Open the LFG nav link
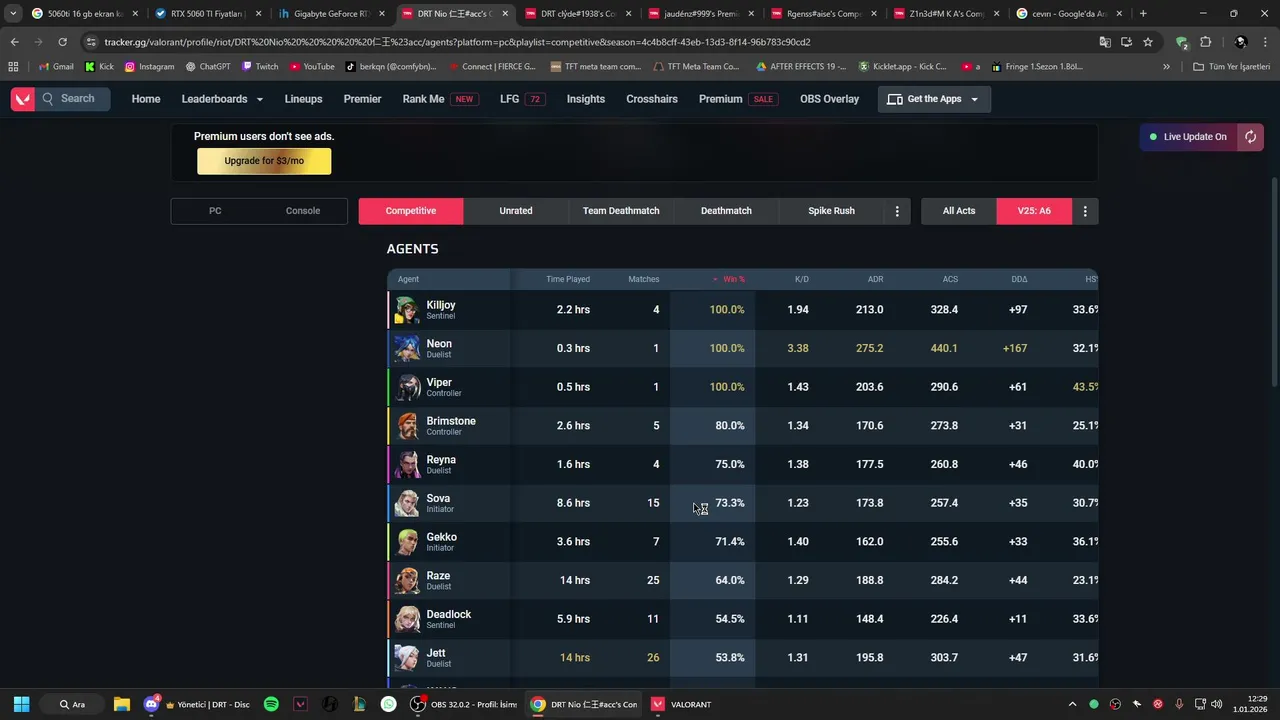1280x720 pixels. click(522, 99)
